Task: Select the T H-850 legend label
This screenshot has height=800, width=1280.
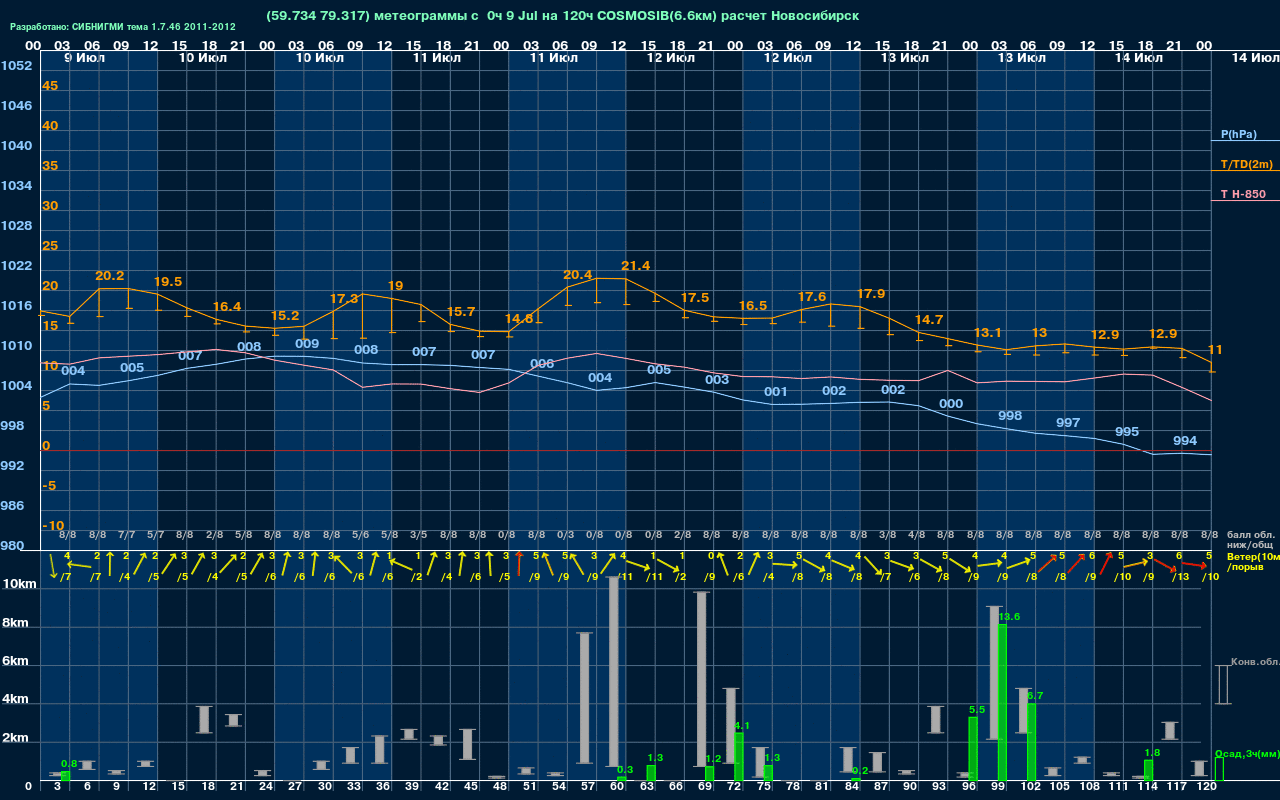Action: tap(1242, 194)
